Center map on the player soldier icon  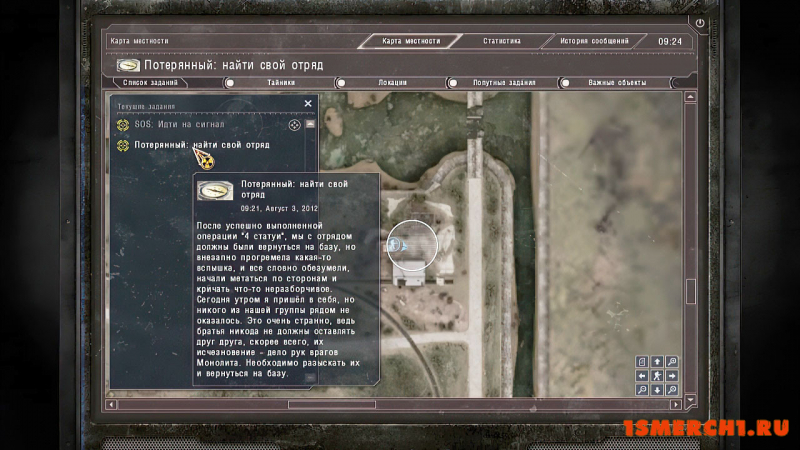657,376
